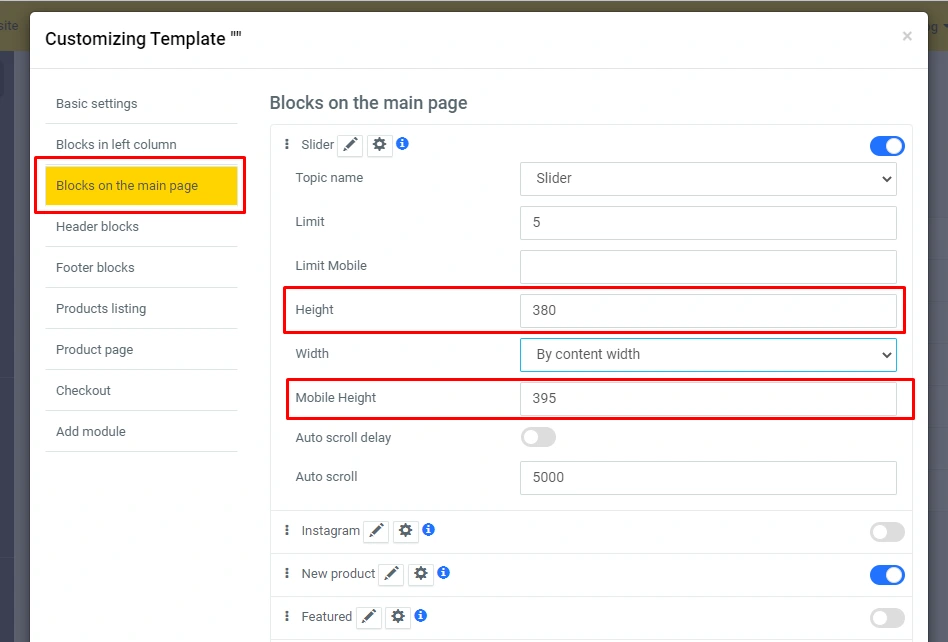The width and height of the screenshot is (948, 642).
Task: Close the Customizing Template dialog
Action: [x=907, y=37]
